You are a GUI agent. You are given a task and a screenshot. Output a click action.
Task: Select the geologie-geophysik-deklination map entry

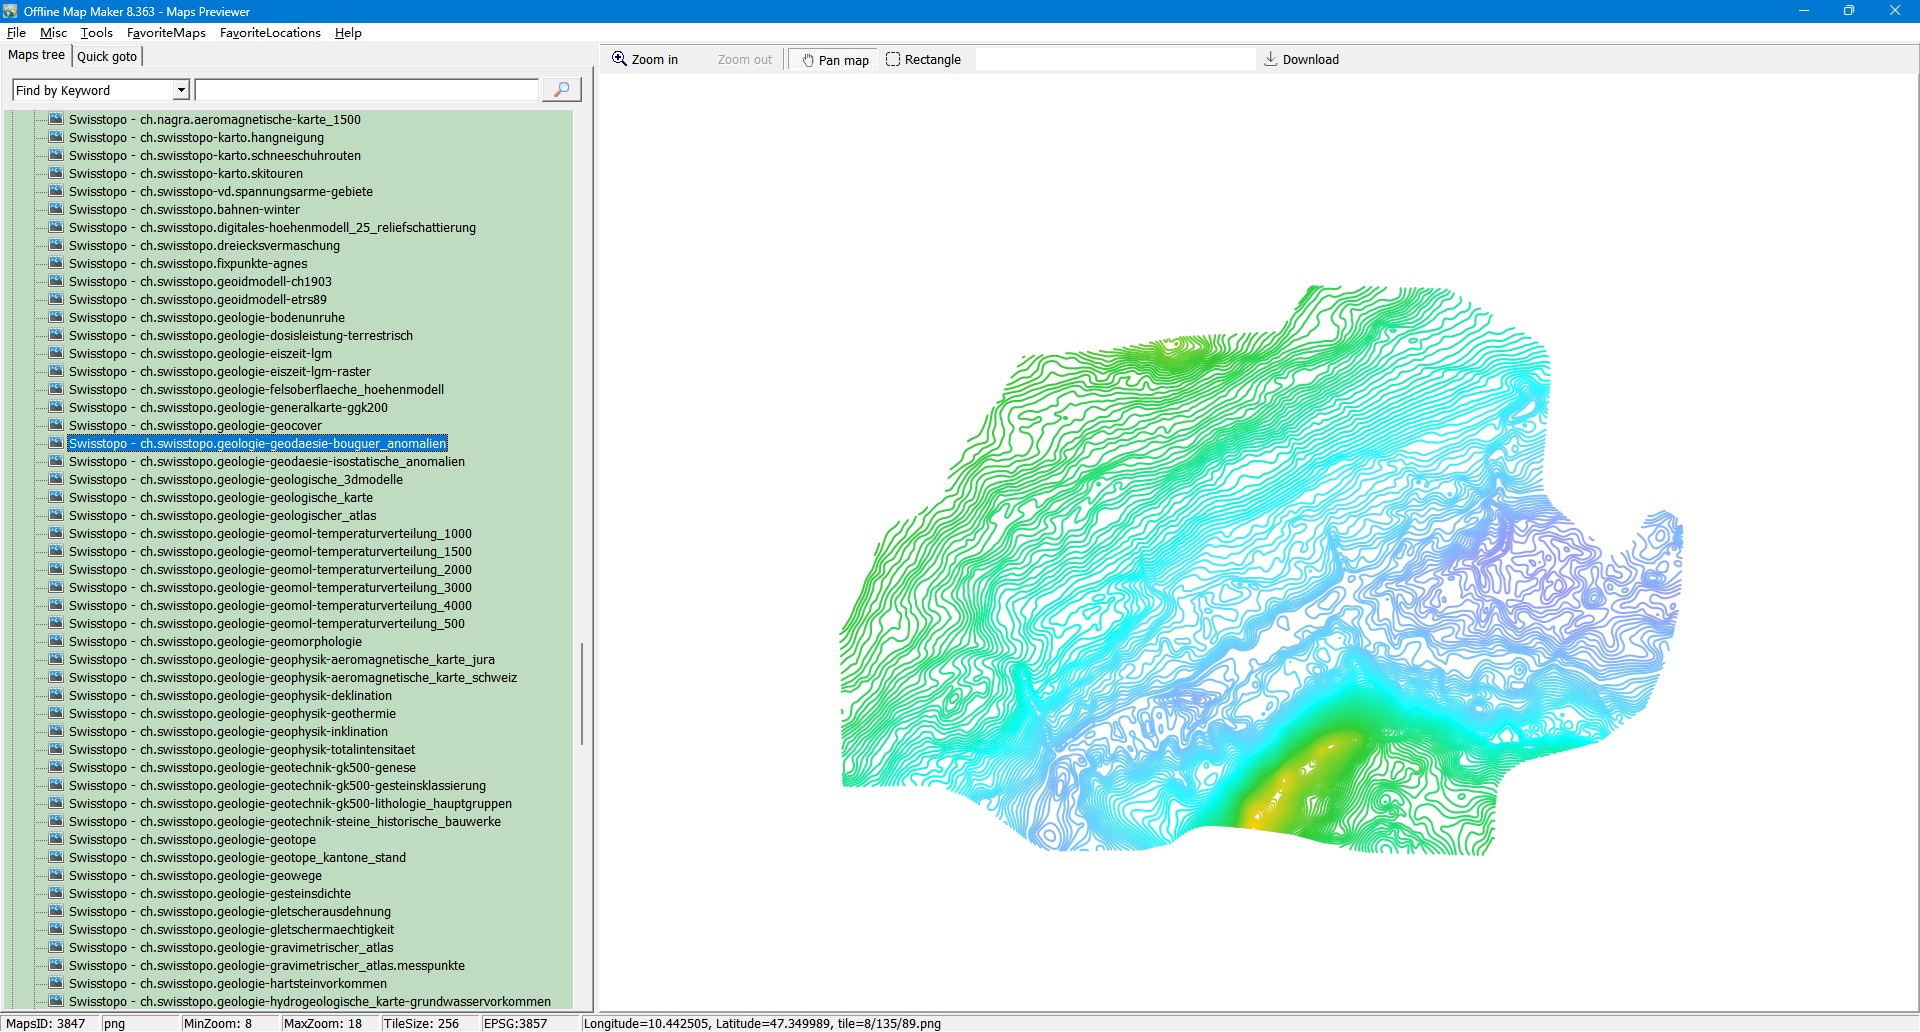pos(230,696)
